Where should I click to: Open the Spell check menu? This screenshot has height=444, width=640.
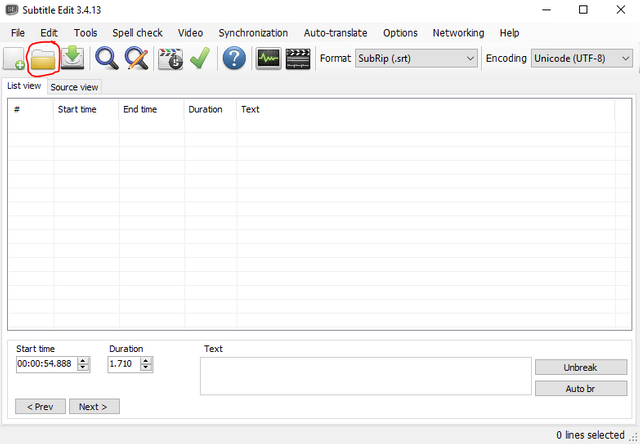click(138, 33)
